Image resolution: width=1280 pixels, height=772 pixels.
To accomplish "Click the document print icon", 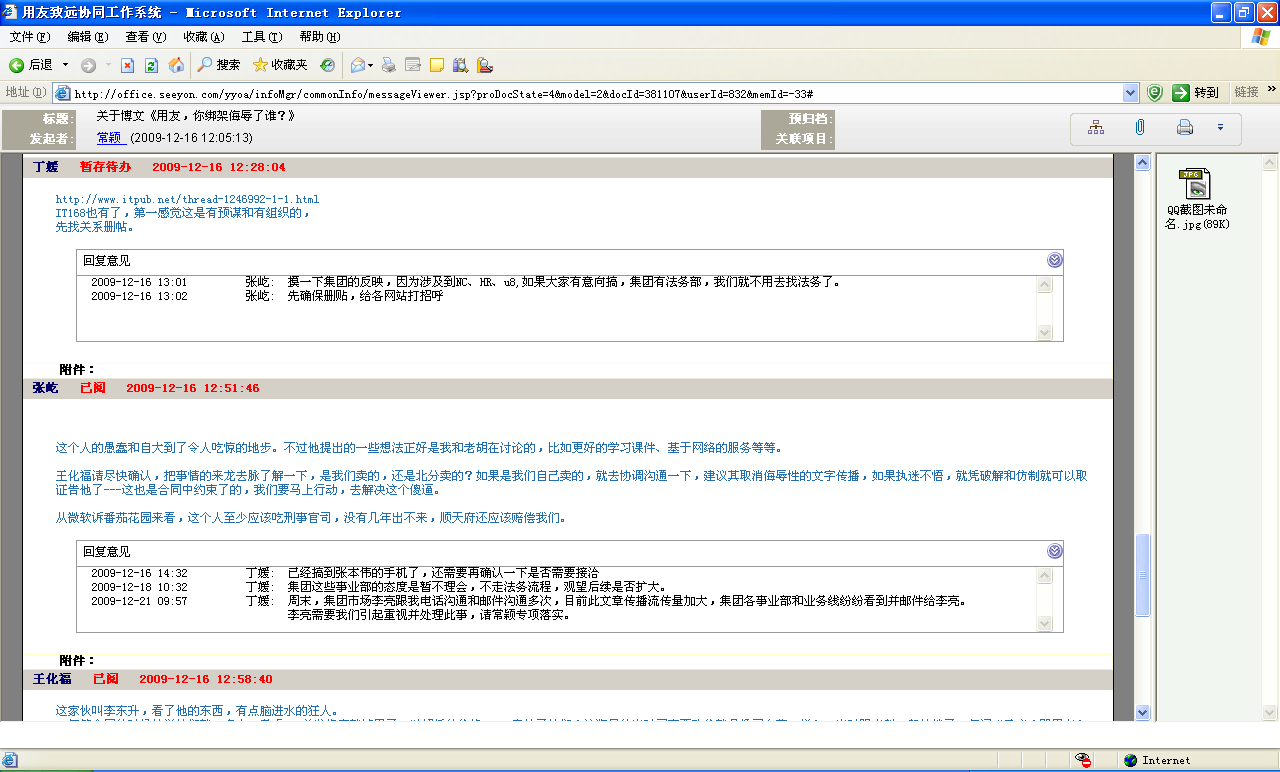I will coord(1185,127).
